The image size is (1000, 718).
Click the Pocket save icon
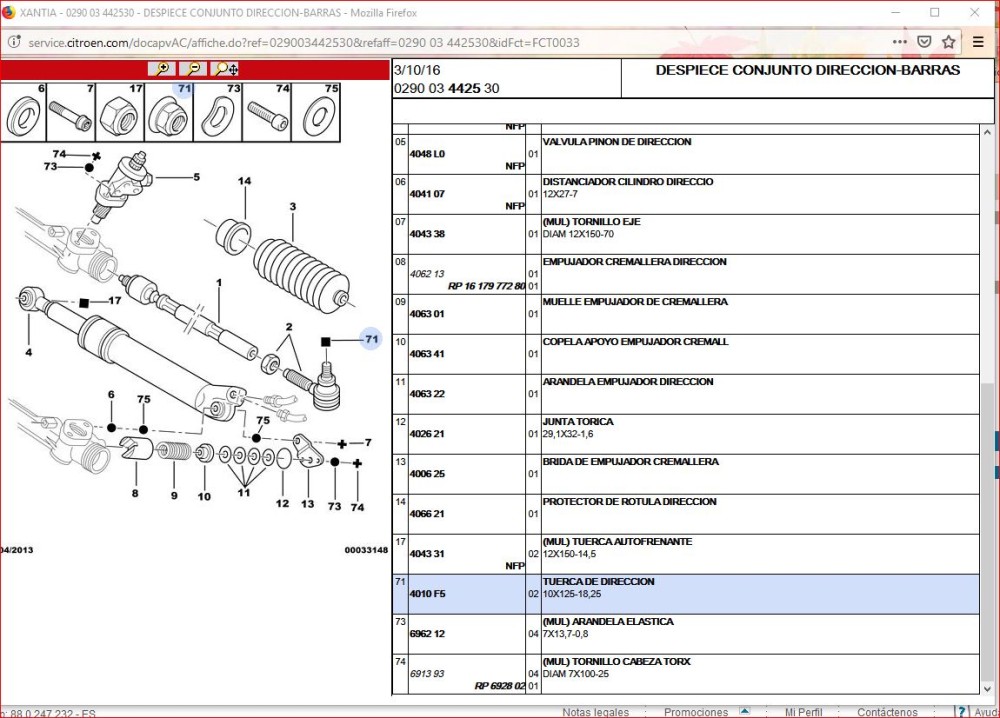click(924, 42)
